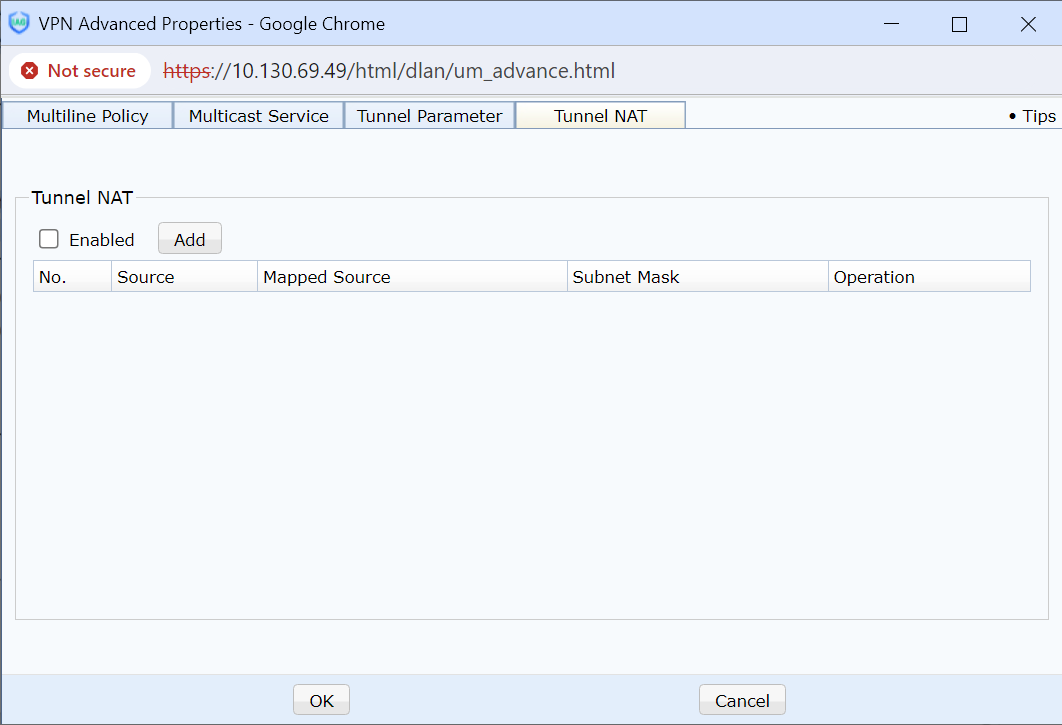Select the Tunnel NAT tab
The image size is (1062, 725).
click(x=600, y=116)
